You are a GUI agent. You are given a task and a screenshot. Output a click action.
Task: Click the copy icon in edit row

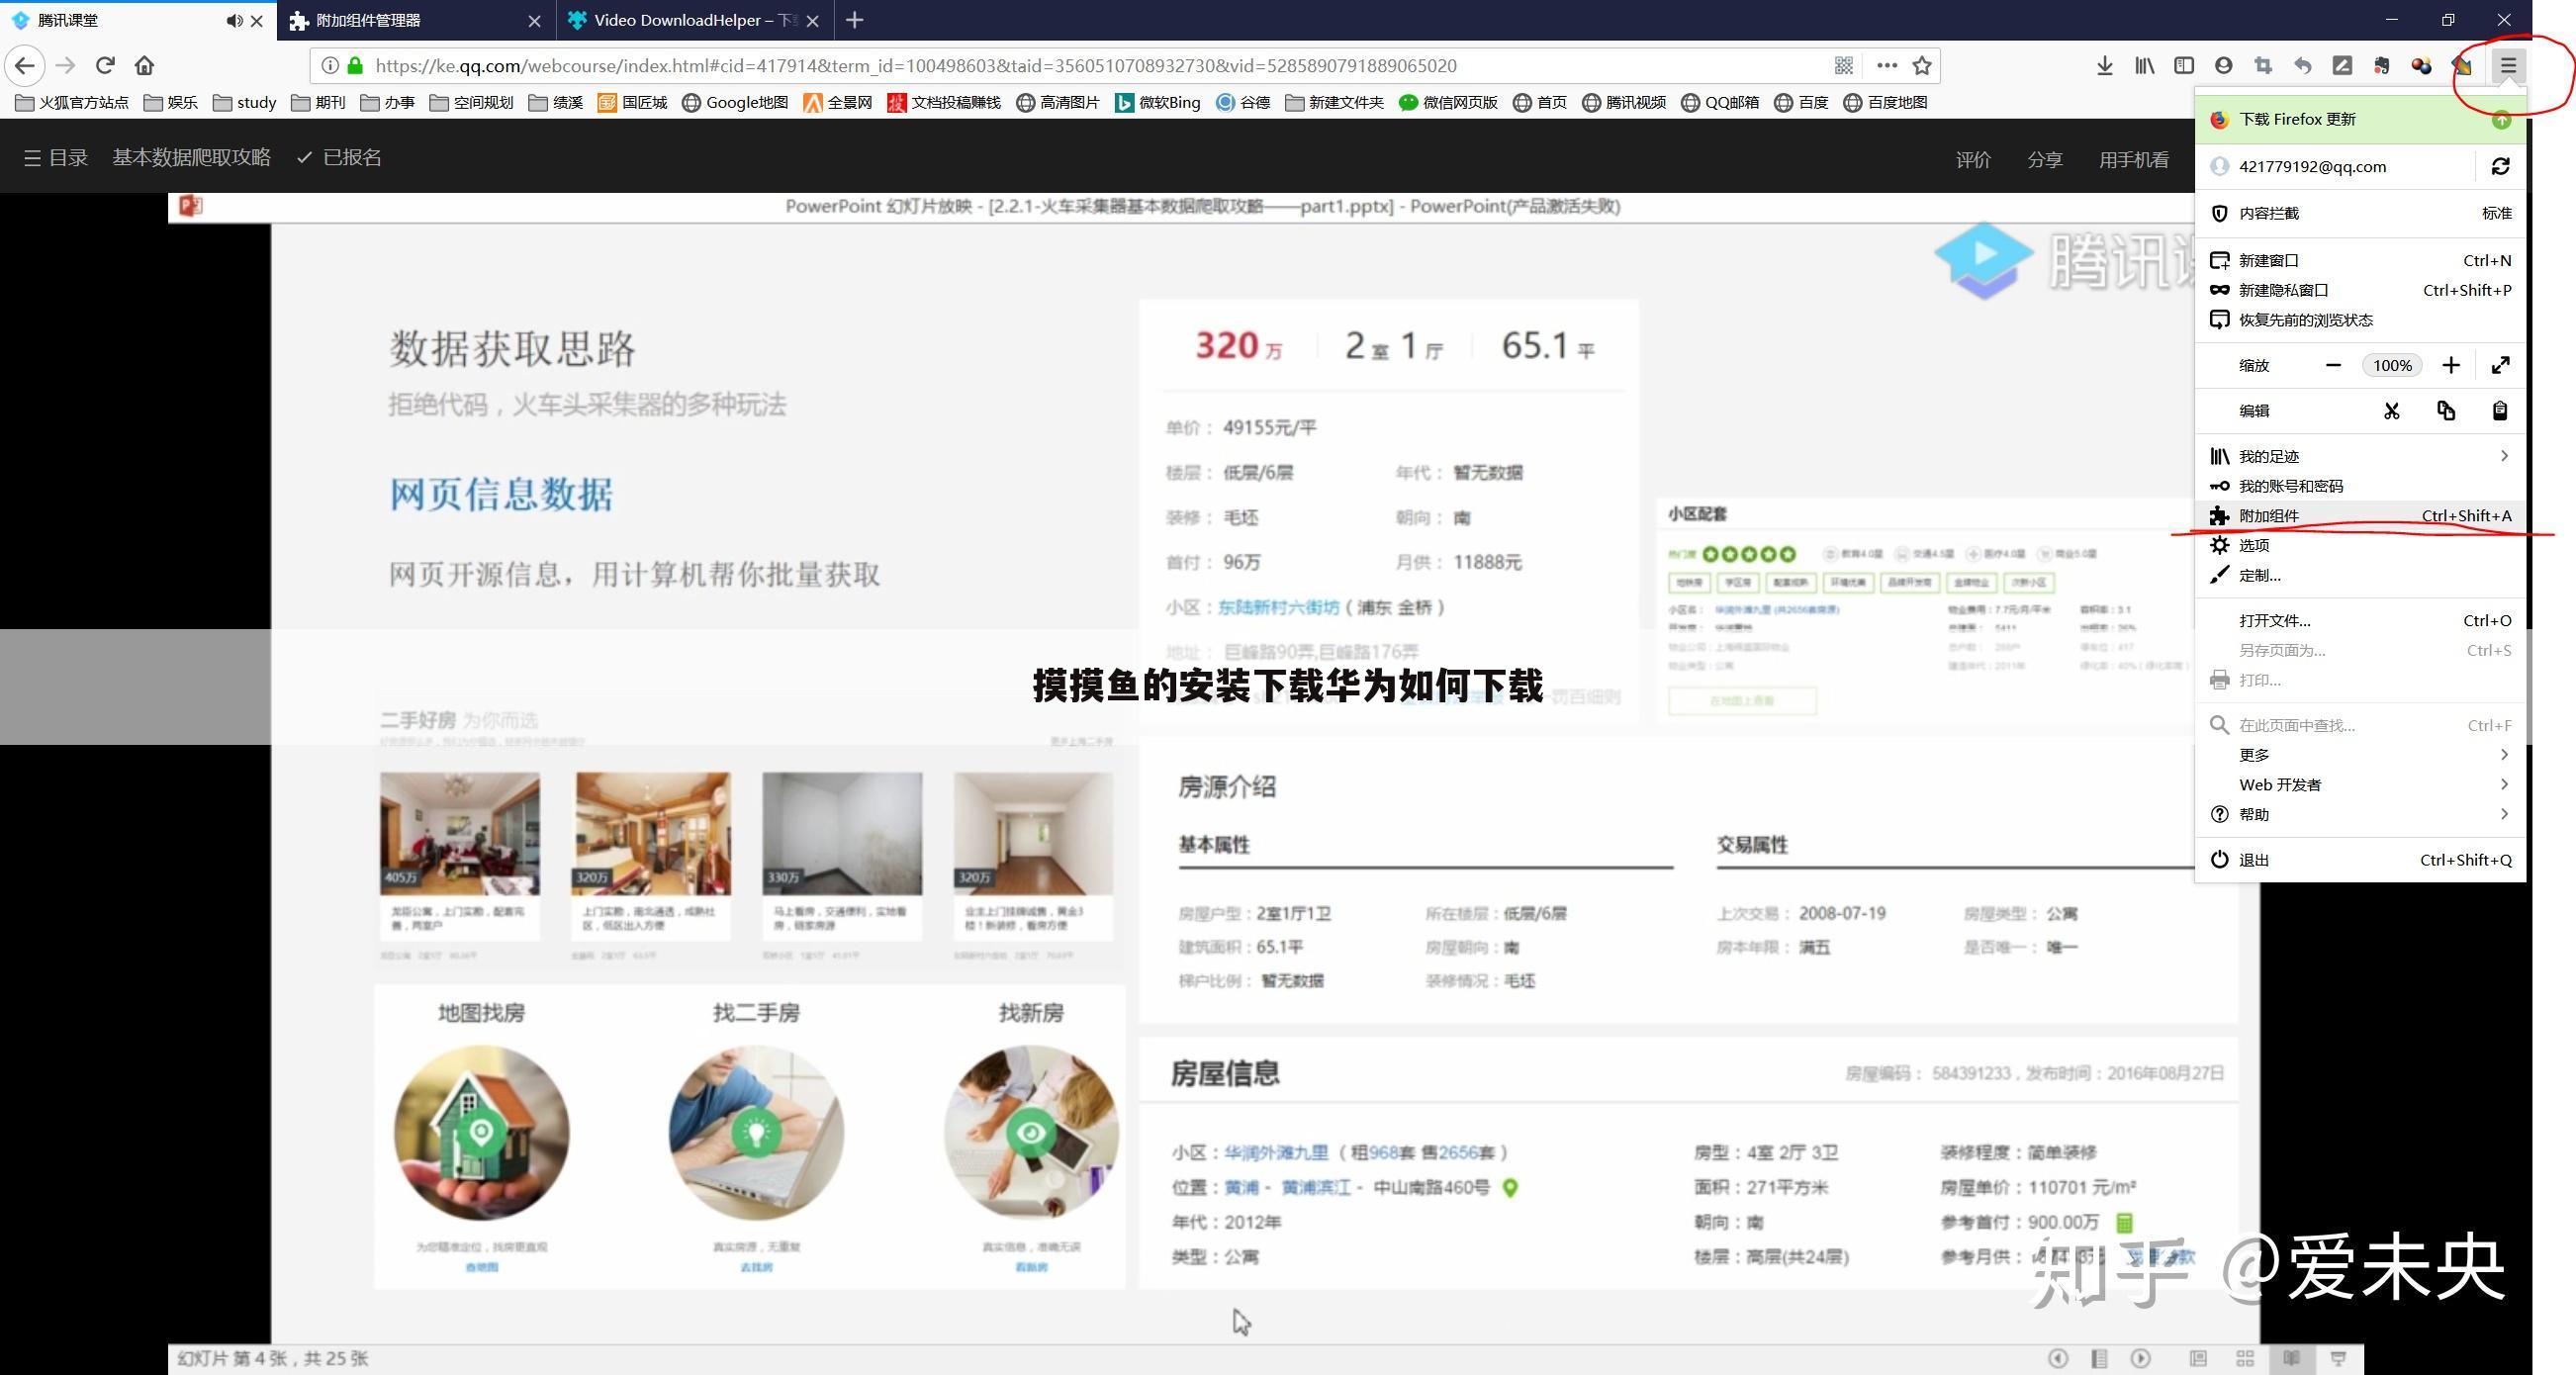pos(2446,411)
